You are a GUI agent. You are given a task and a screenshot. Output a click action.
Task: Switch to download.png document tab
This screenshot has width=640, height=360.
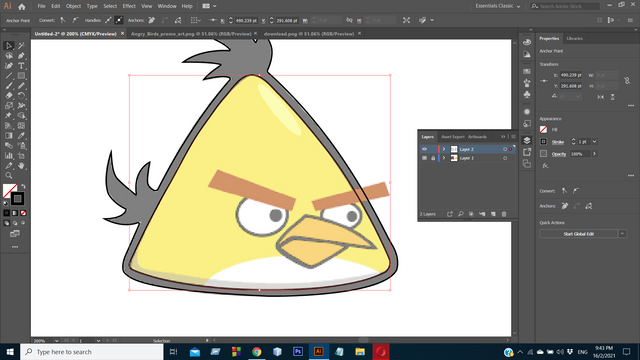click(x=309, y=34)
